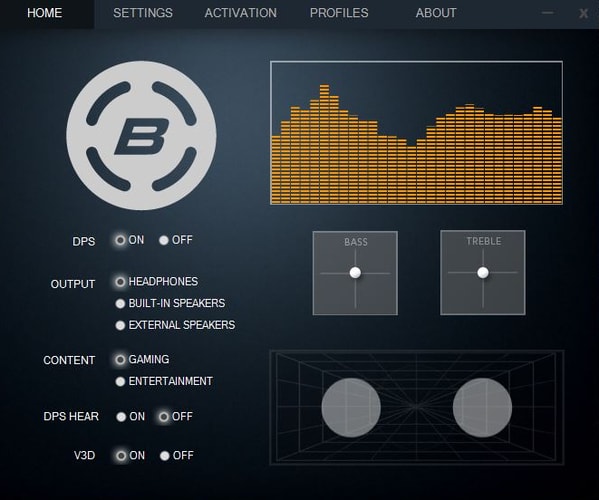The height and width of the screenshot is (500, 599).
Task: Minimize the window with the dash icon
Action: (x=547, y=13)
